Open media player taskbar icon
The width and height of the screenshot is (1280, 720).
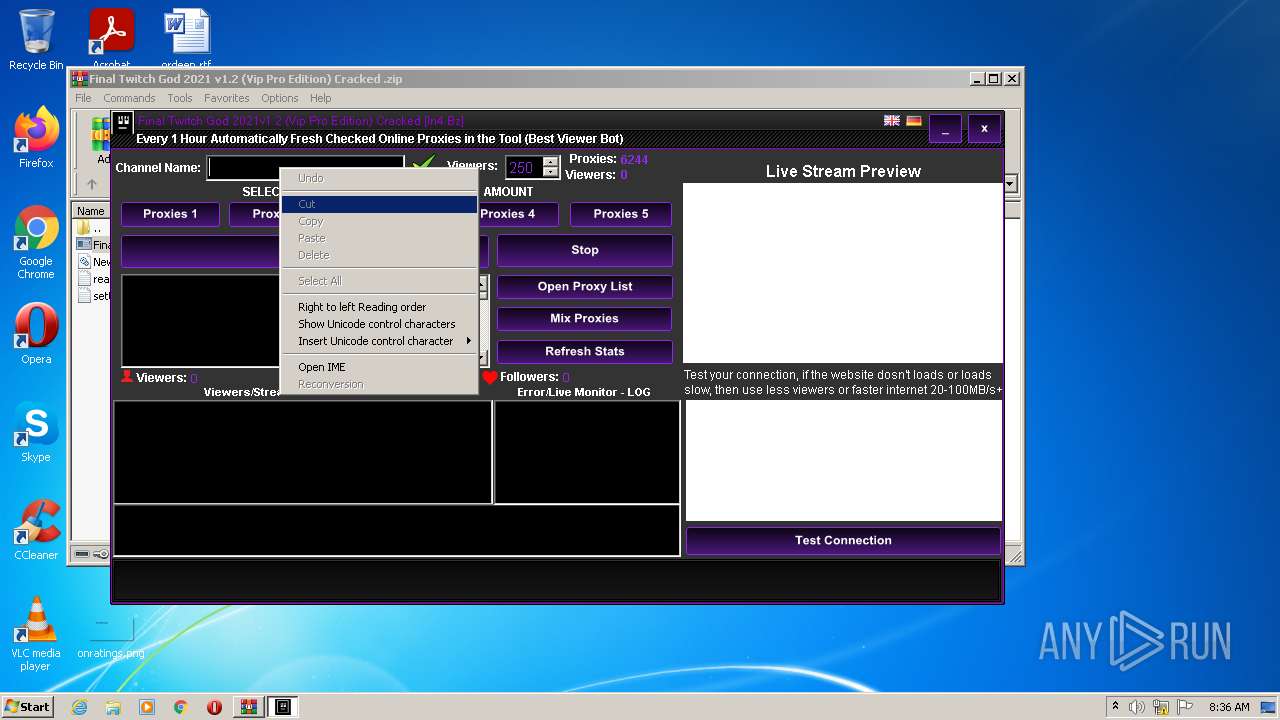(x=147, y=707)
